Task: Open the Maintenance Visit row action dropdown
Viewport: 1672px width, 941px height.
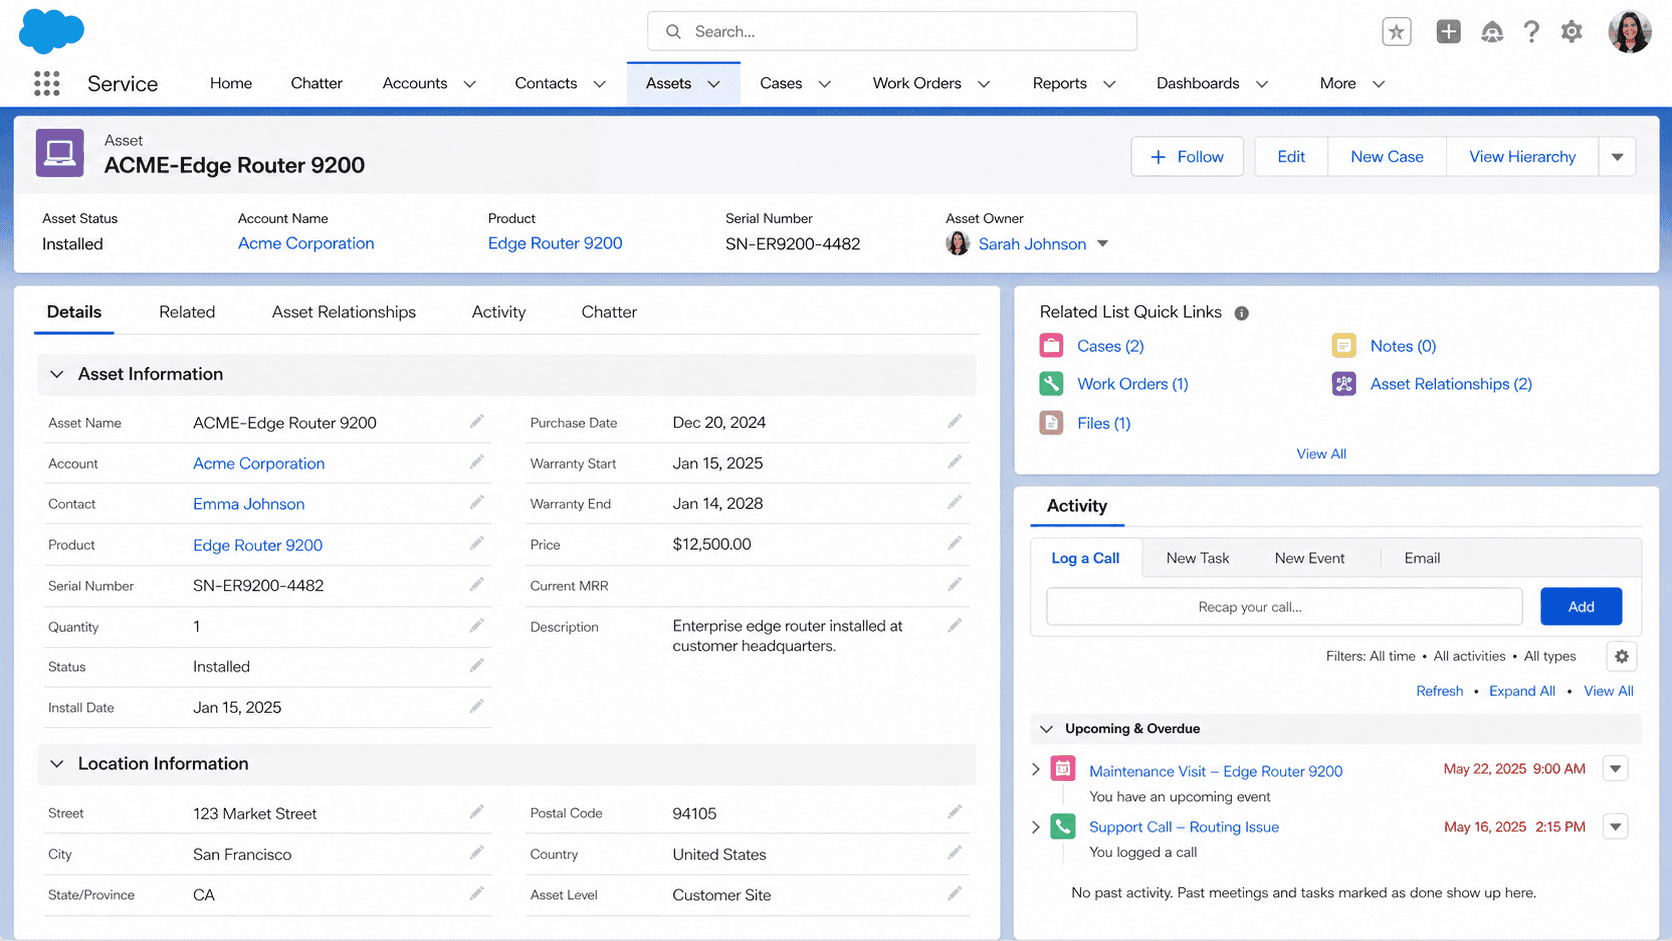Action: coord(1615,769)
